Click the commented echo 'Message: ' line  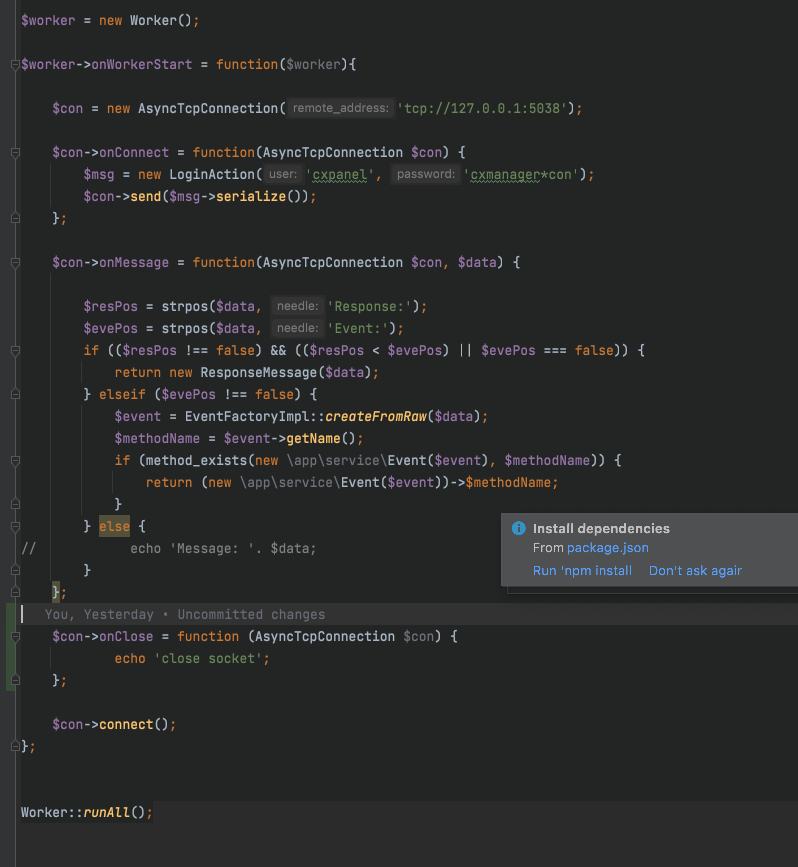click(x=223, y=549)
